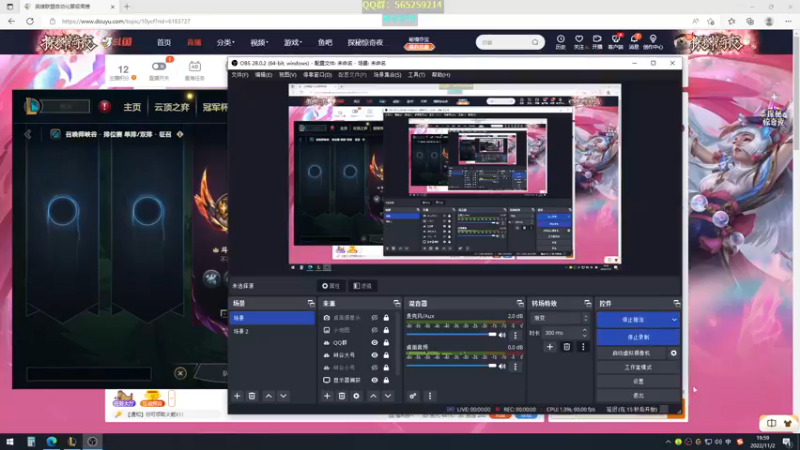Unlock the 显示器捕获 source
This screenshot has width=800, height=450.
386,380
